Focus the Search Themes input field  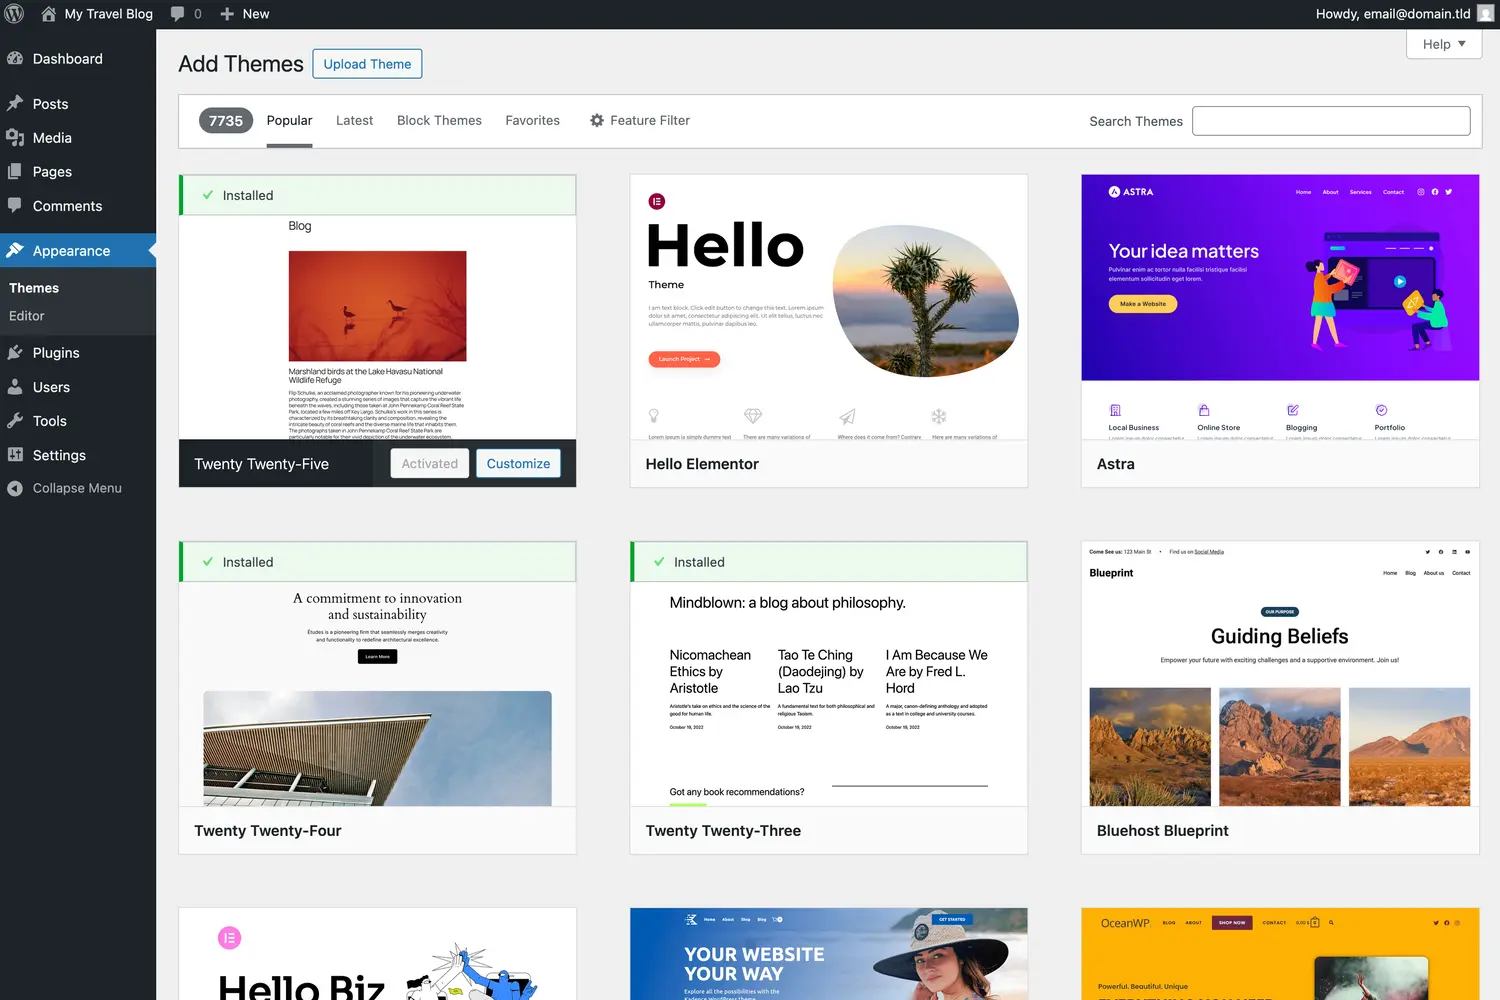pyautogui.click(x=1331, y=121)
